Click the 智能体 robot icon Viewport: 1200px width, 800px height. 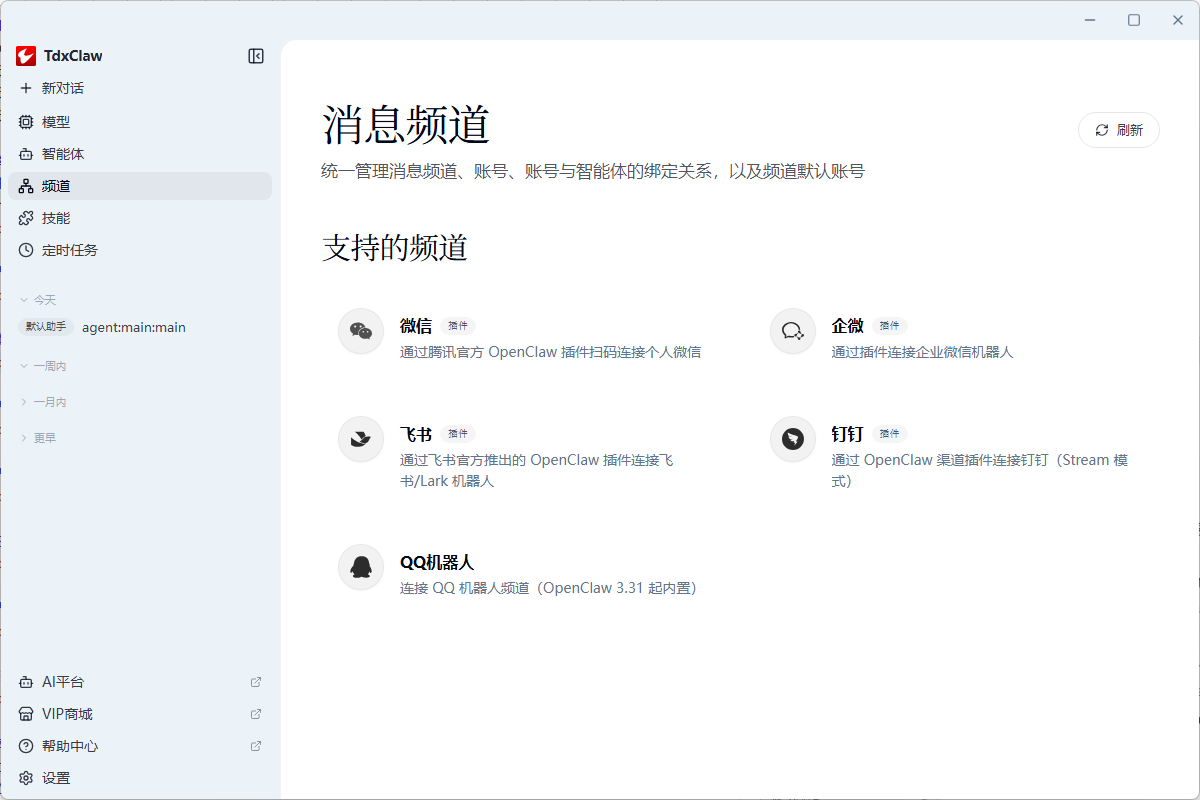(x=26, y=154)
